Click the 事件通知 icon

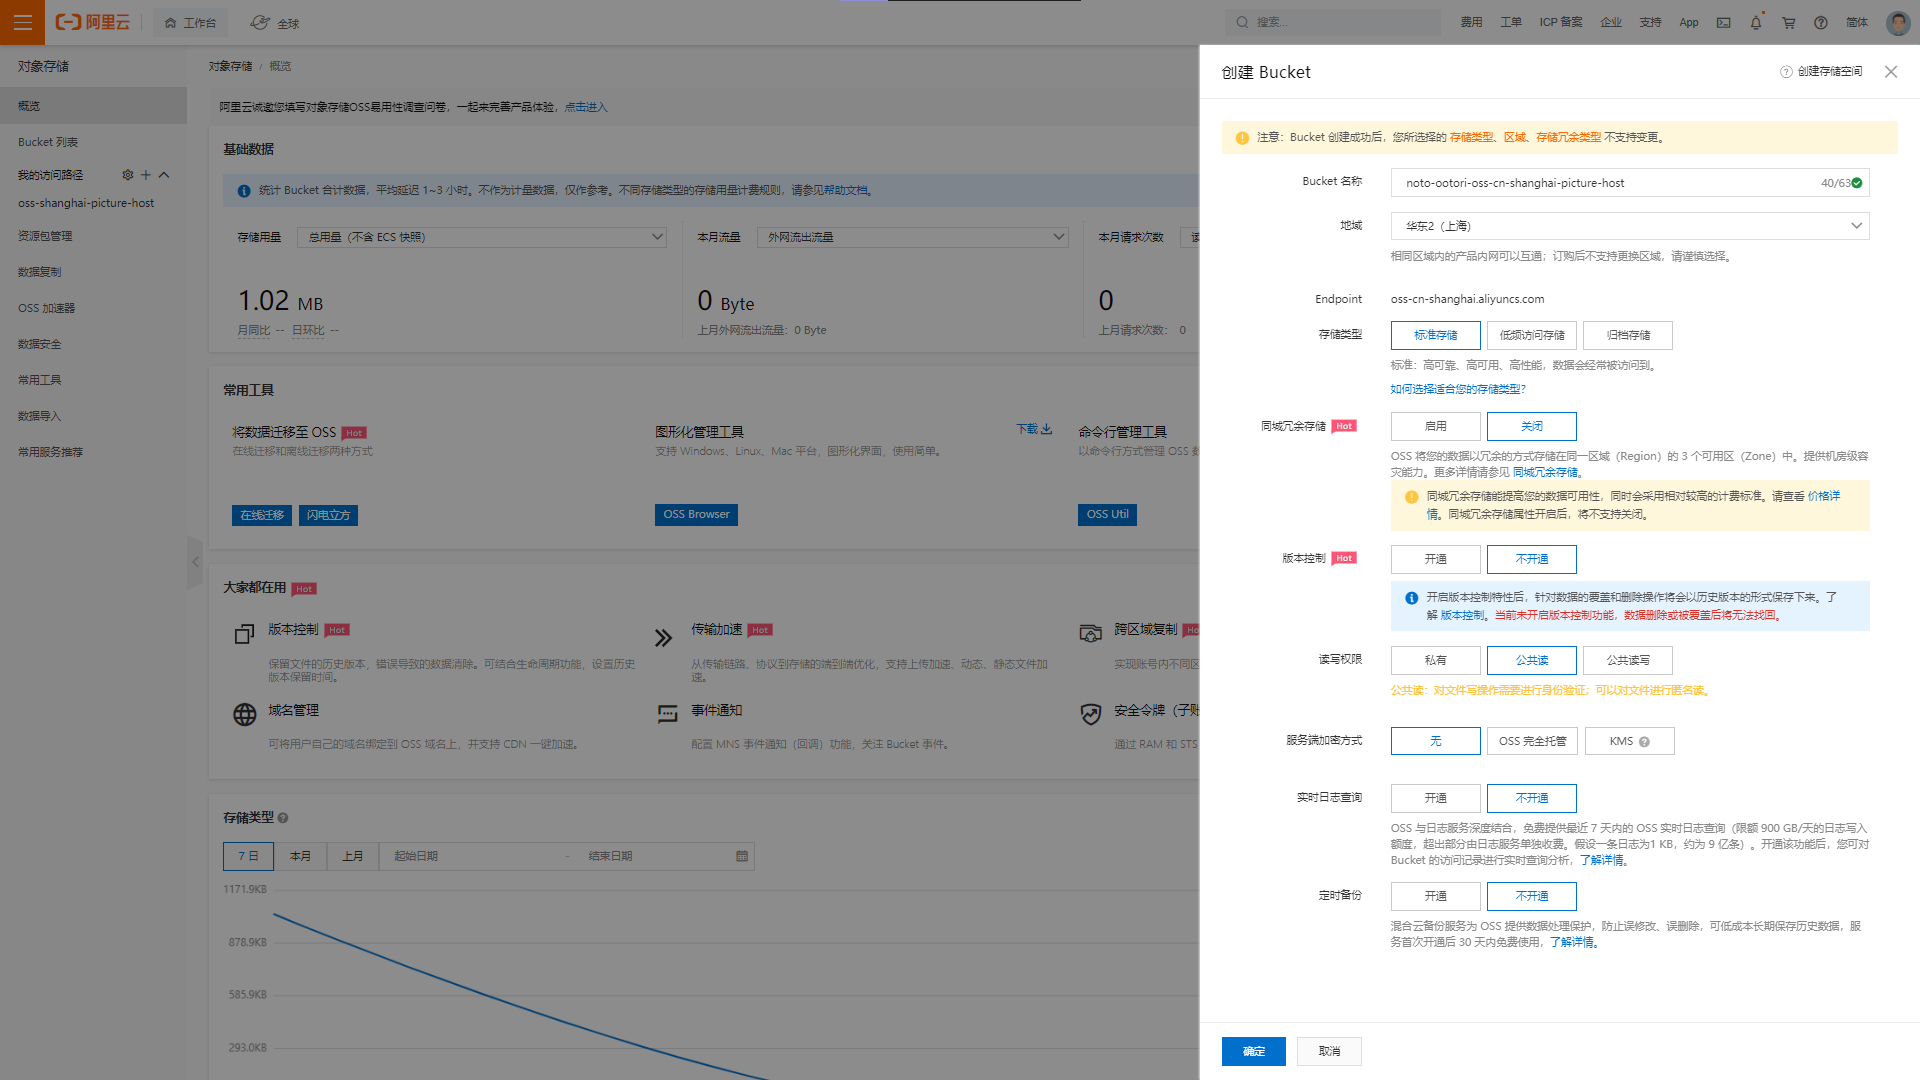pos(668,714)
